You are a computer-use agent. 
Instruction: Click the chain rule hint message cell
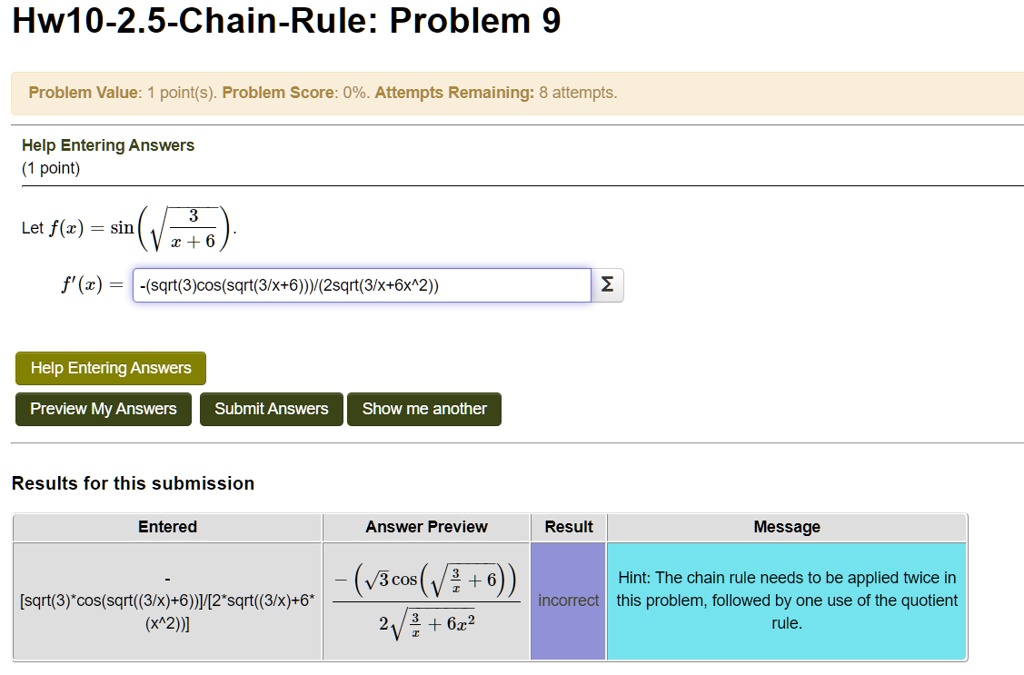[x=787, y=601]
